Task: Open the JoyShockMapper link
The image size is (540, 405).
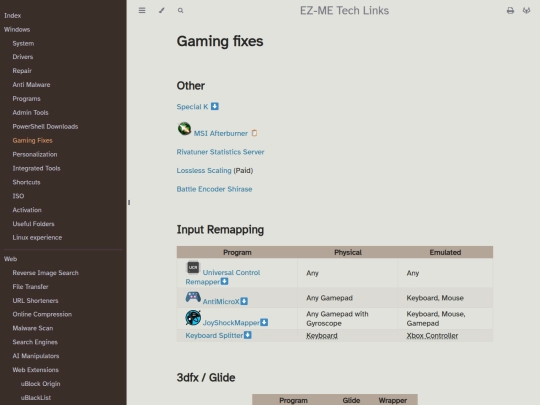Action: [231, 323]
